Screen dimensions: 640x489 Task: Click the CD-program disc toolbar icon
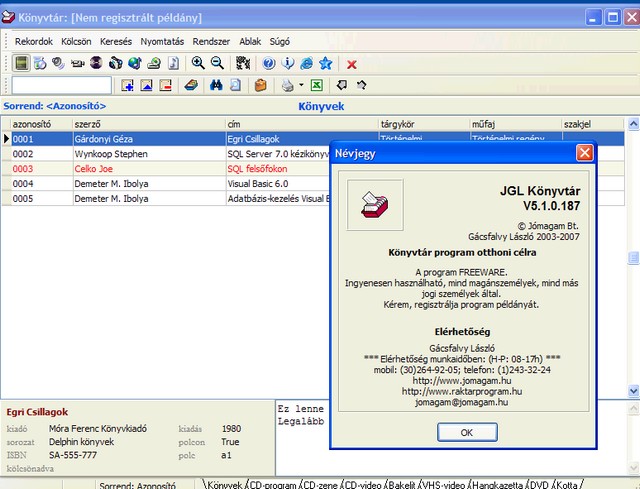coord(40,63)
